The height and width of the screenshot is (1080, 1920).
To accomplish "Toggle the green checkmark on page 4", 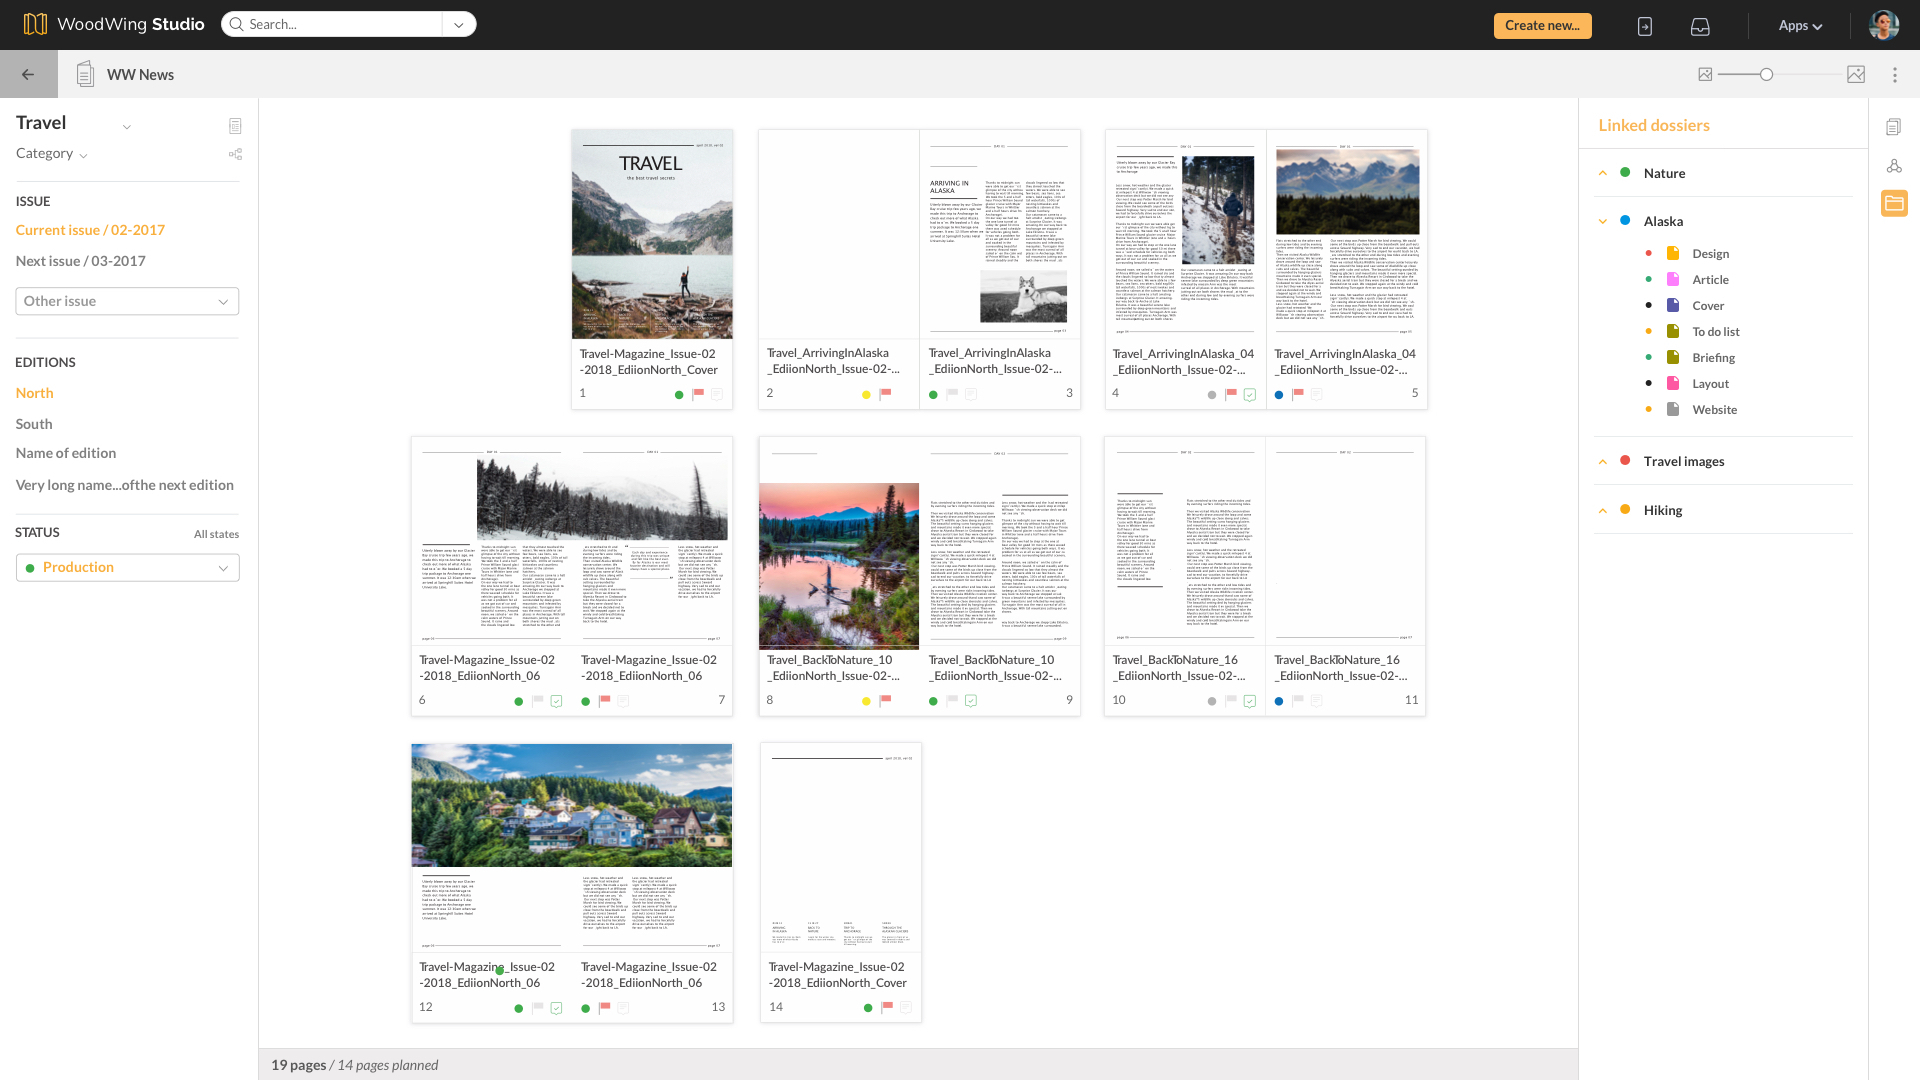I will coord(1250,394).
